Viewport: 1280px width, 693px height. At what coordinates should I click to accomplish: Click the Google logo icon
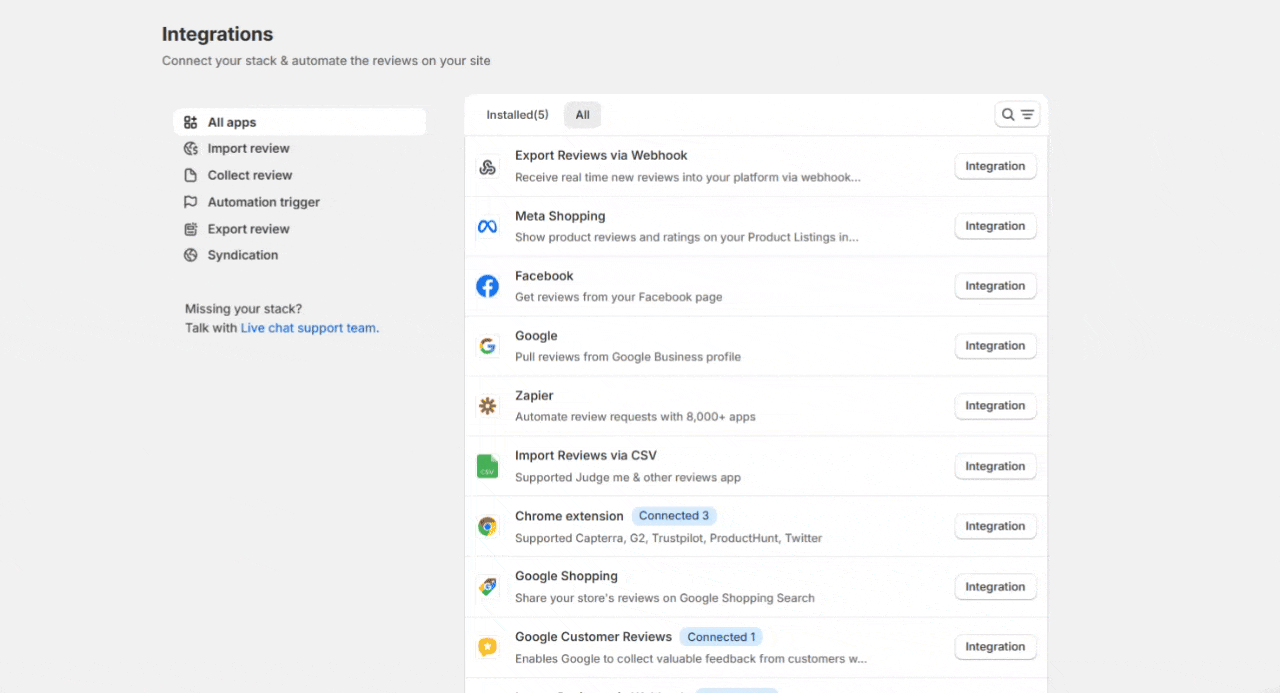coord(487,346)
